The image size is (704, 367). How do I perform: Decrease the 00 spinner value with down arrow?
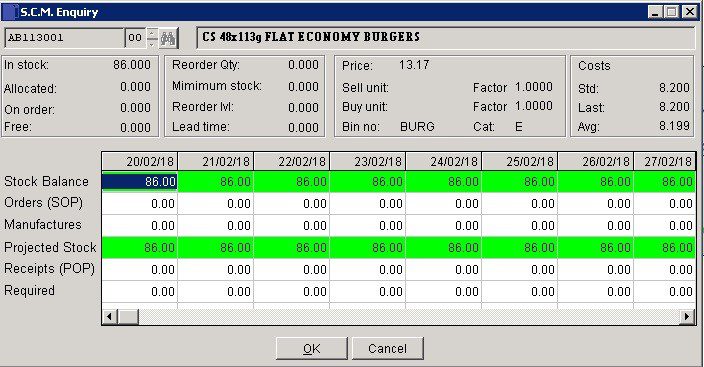coord(152,43)
